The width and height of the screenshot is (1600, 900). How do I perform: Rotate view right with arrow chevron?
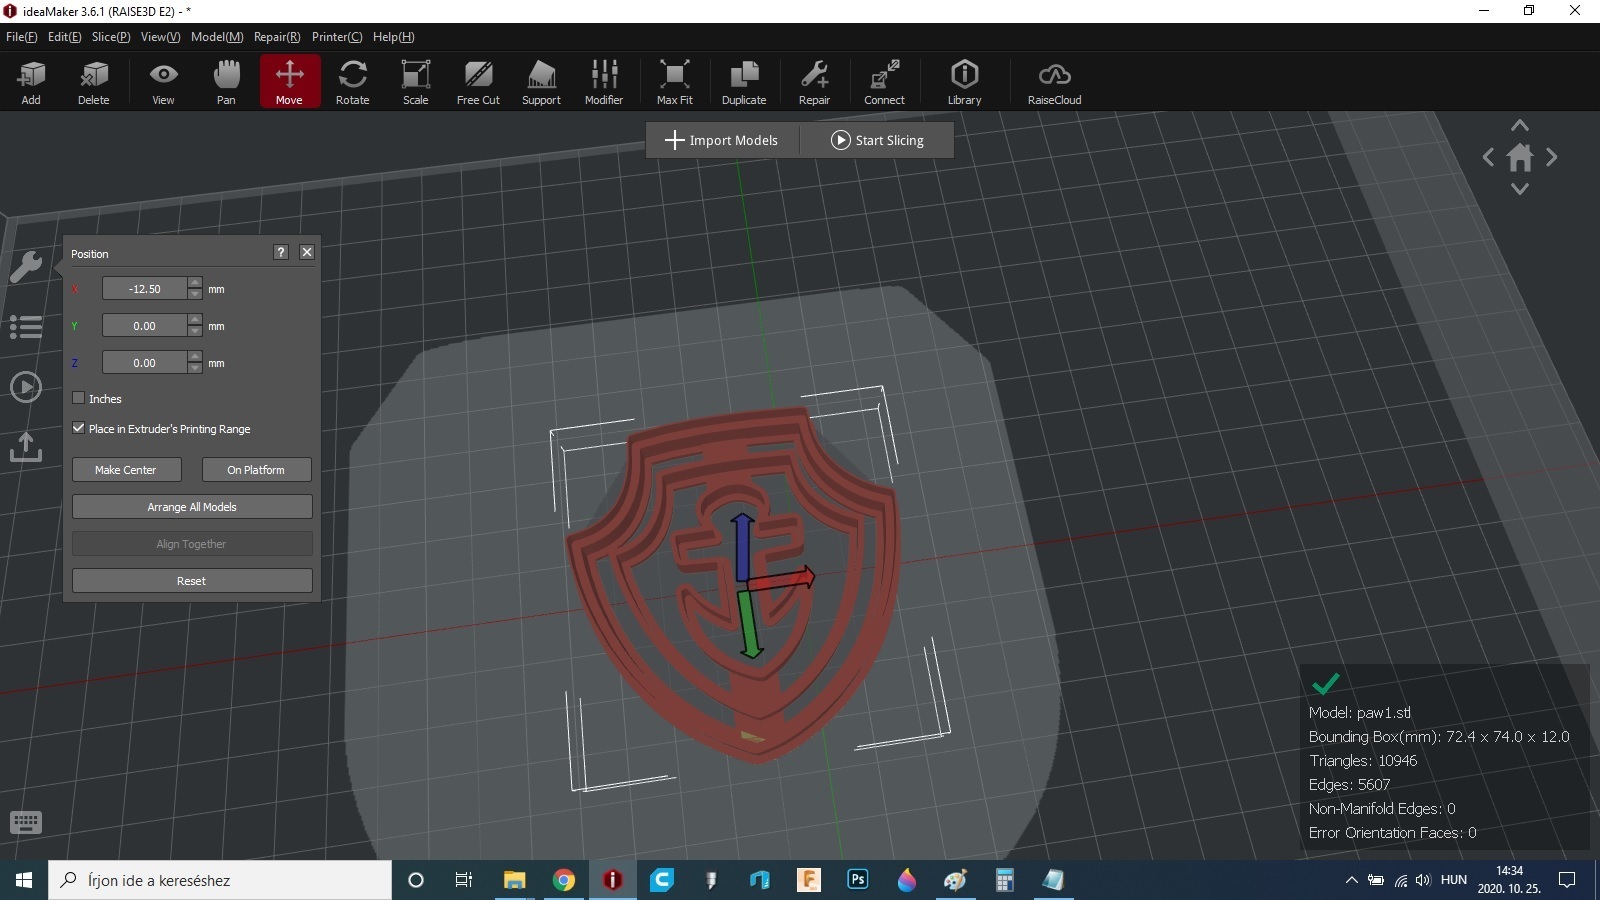click(x=1552, y=157)
